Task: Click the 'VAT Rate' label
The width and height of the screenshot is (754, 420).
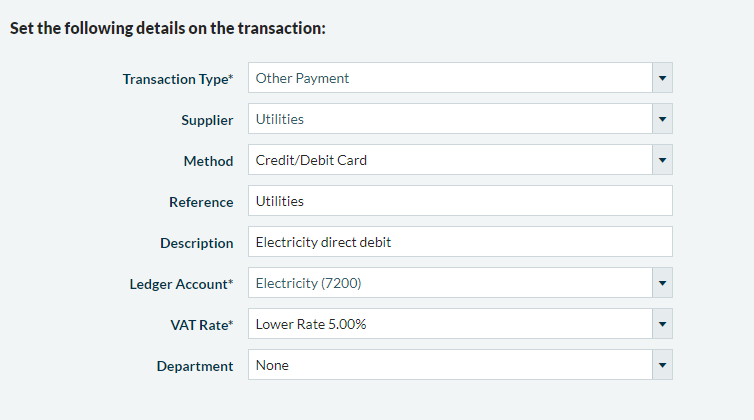Action: 198,325
